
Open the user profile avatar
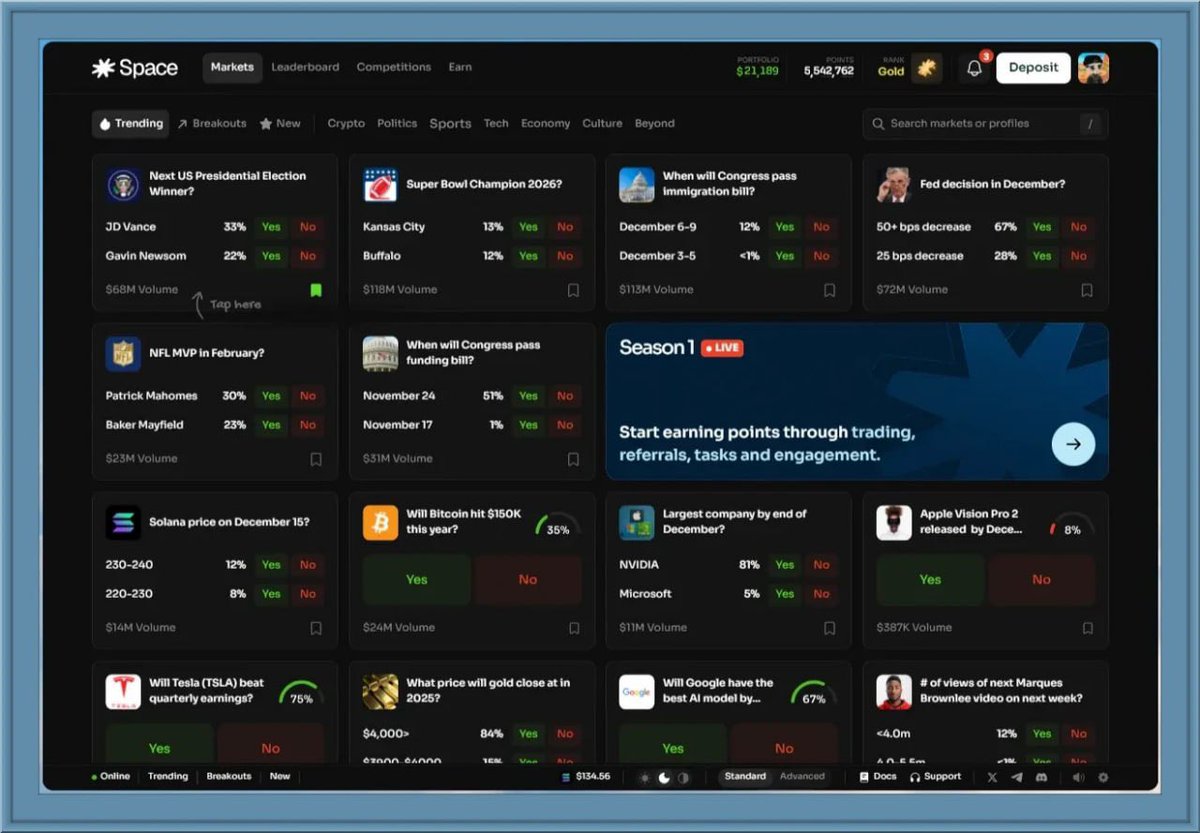[1093, 68]
